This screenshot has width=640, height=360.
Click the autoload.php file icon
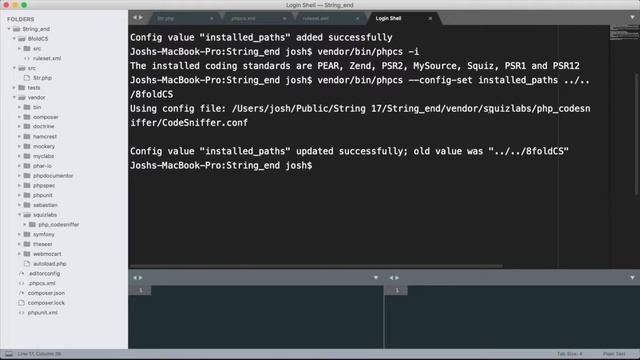tap(27, 264)
